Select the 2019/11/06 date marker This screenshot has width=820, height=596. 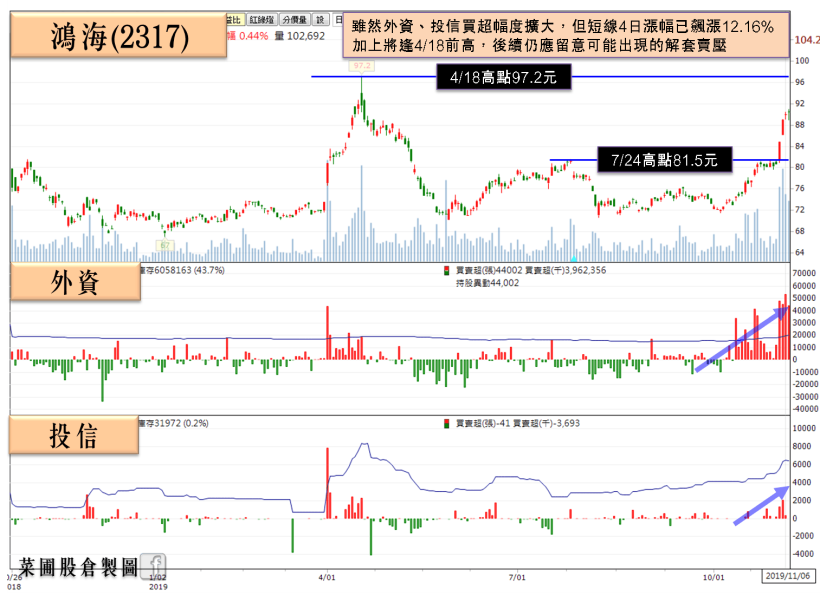(788, 576)
